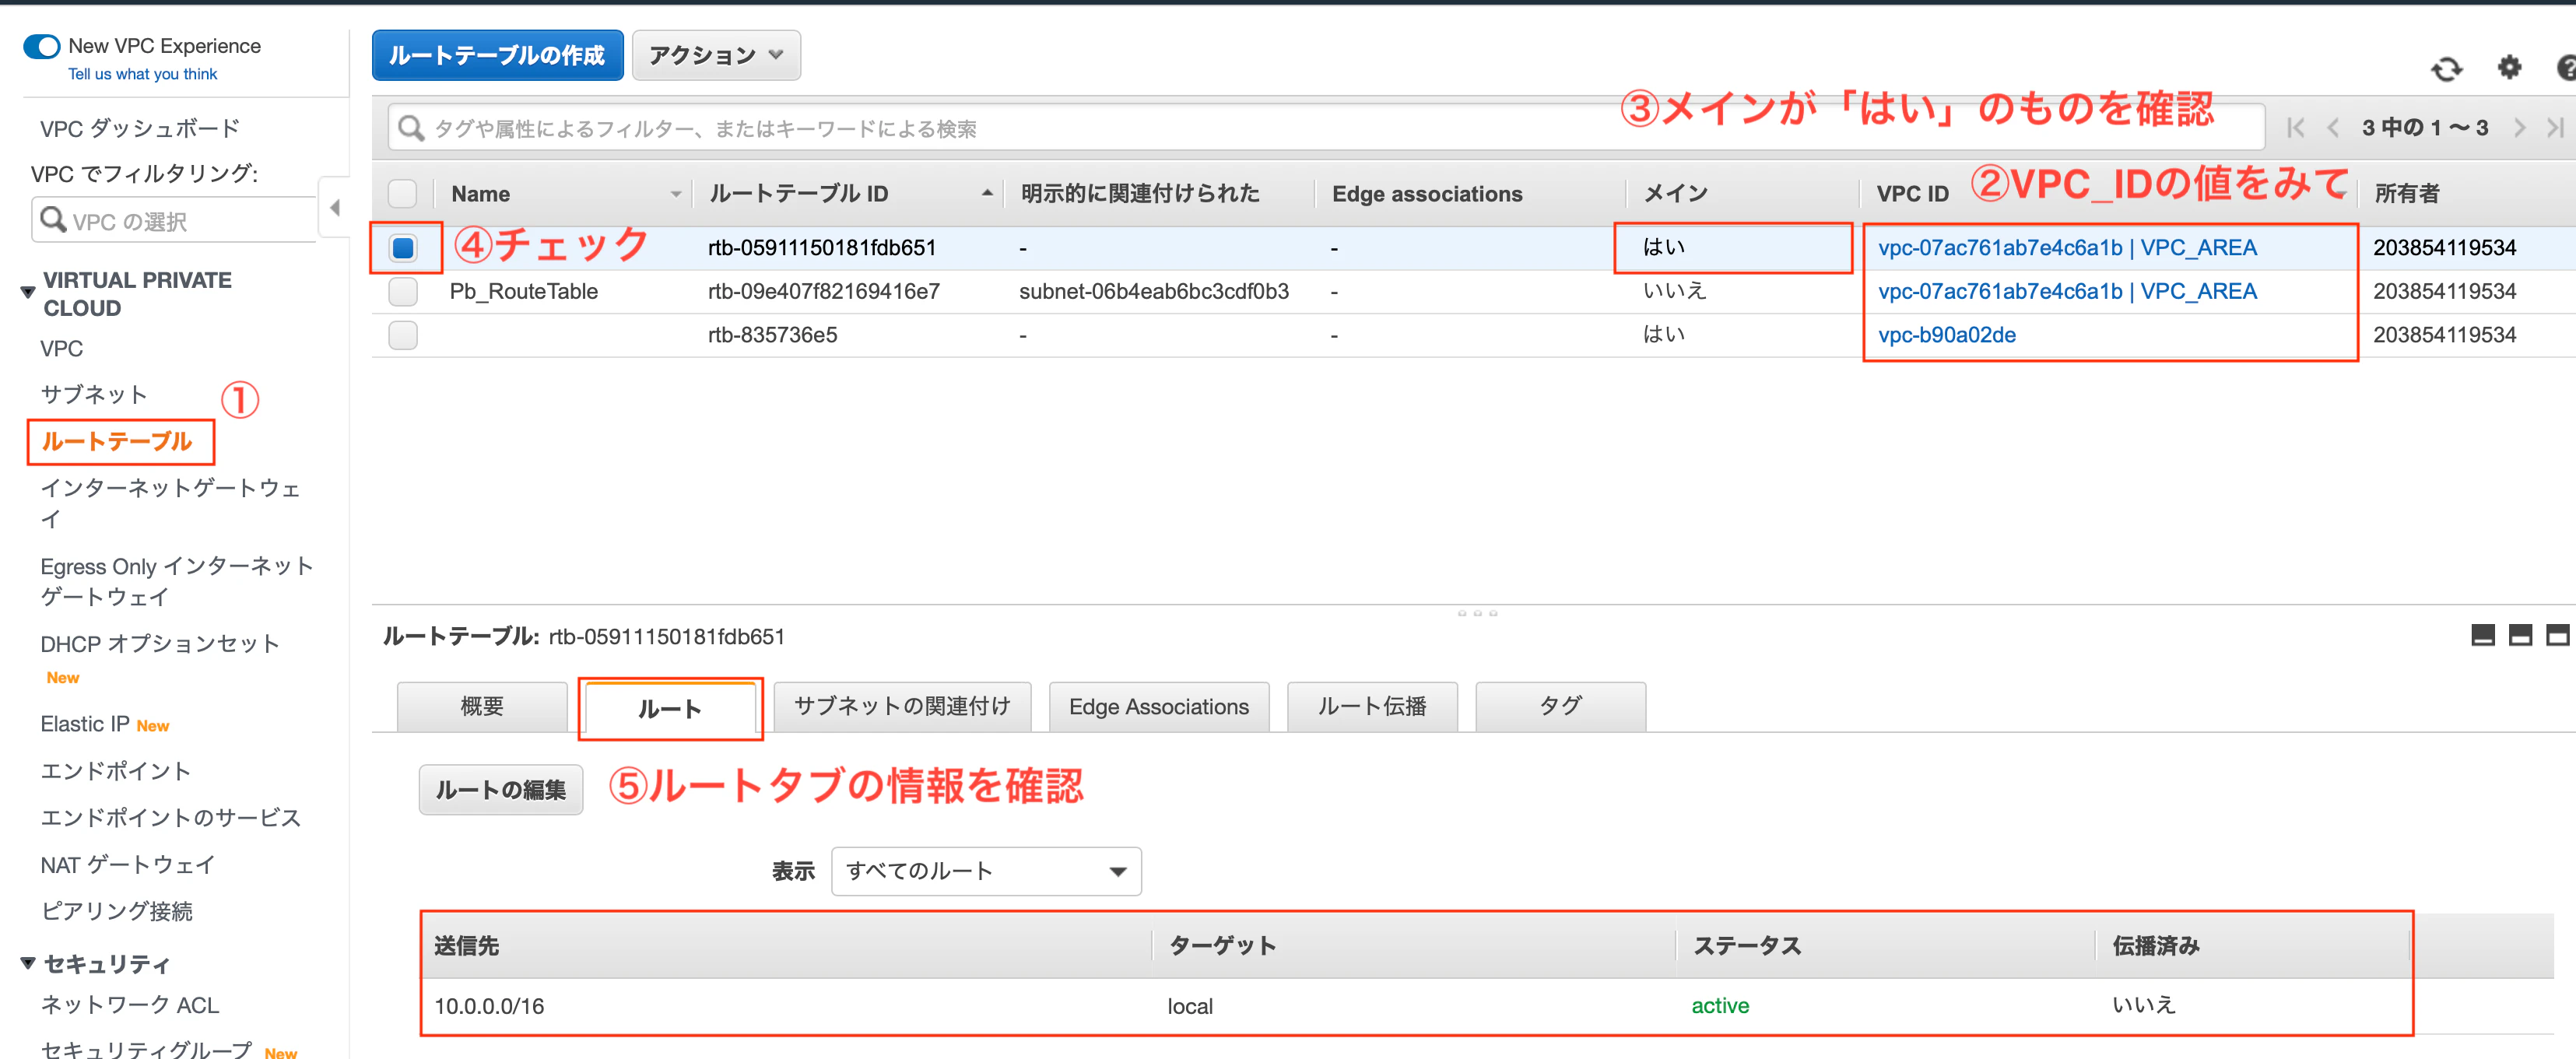Check the rtb-835736e5 row checkbox

[x=403, y=335]
